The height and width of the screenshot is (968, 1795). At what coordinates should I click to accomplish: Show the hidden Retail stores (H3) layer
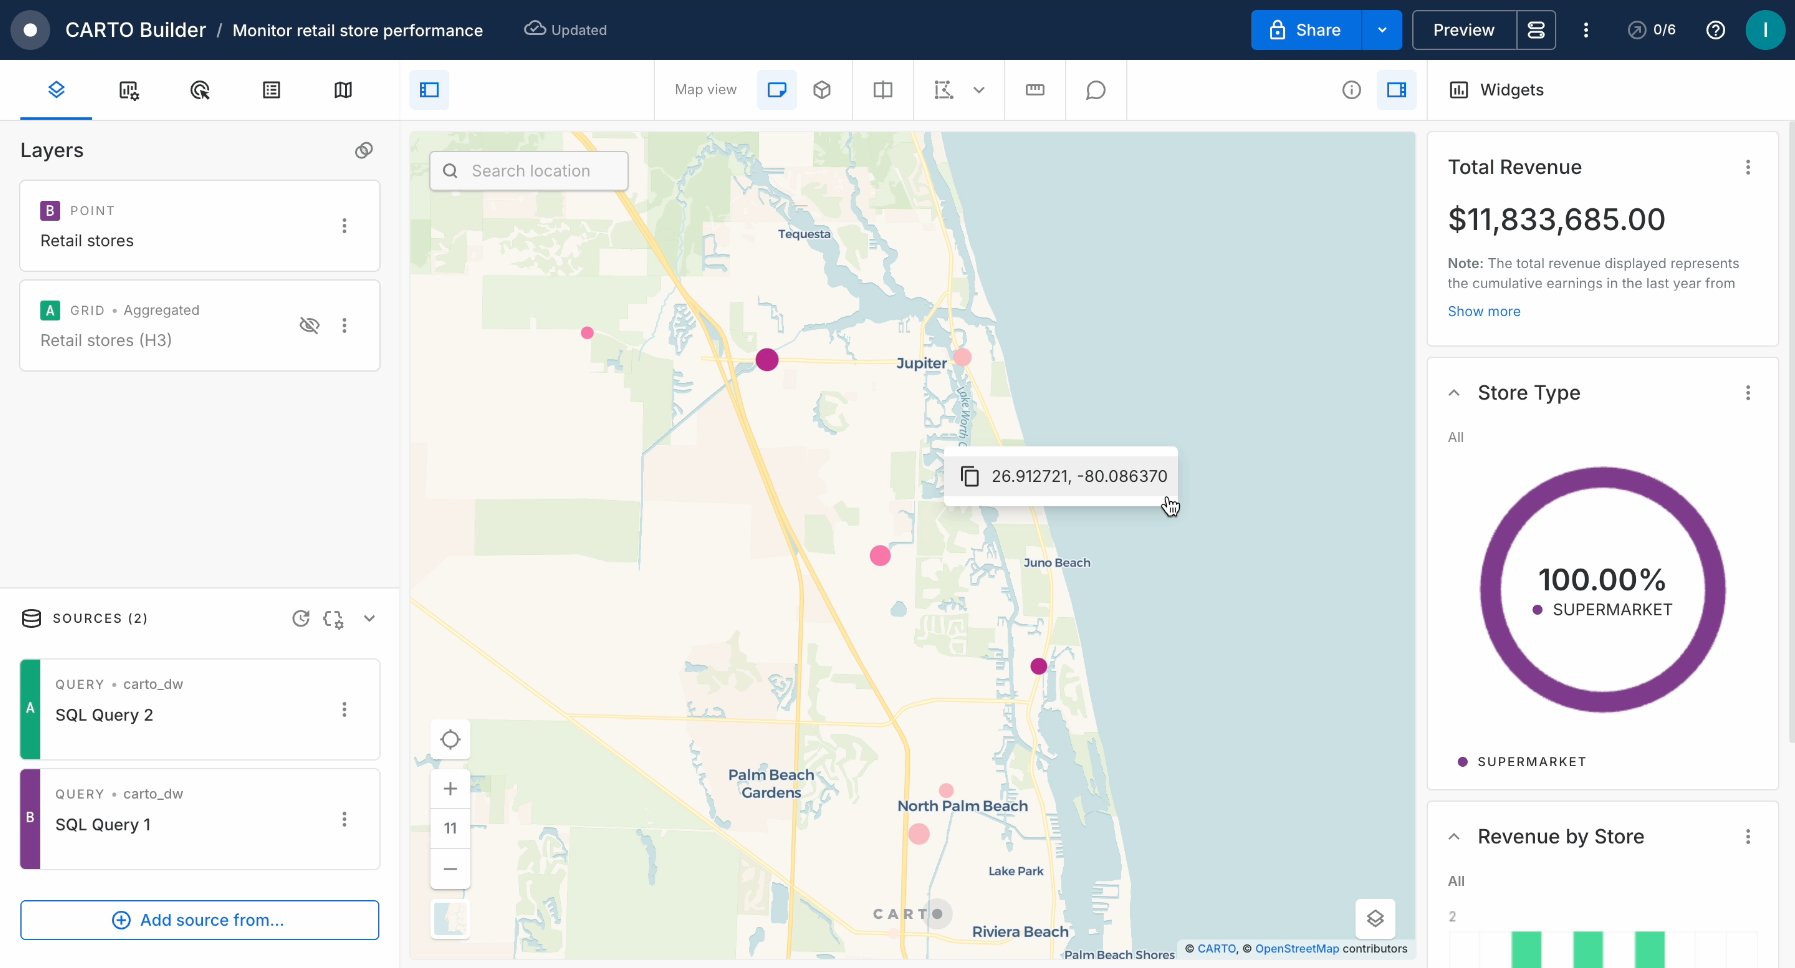point(310,325)
